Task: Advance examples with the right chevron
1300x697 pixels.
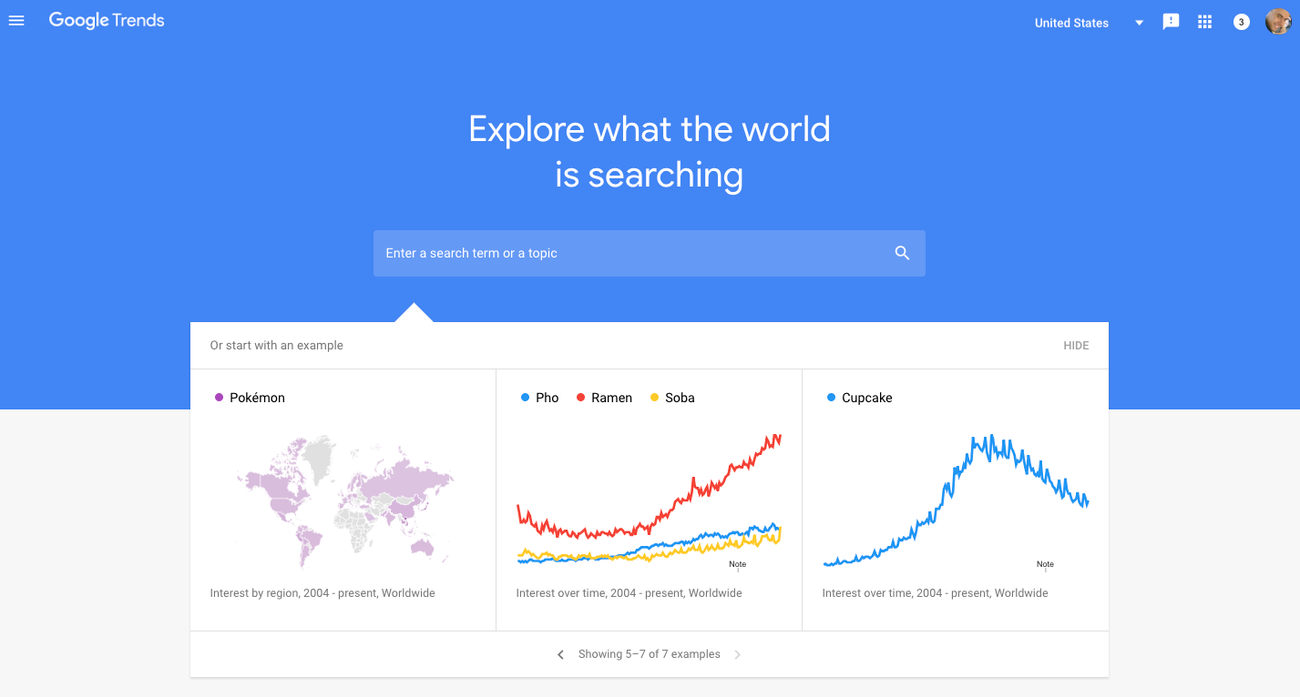Action: click(x=737, y=654)
